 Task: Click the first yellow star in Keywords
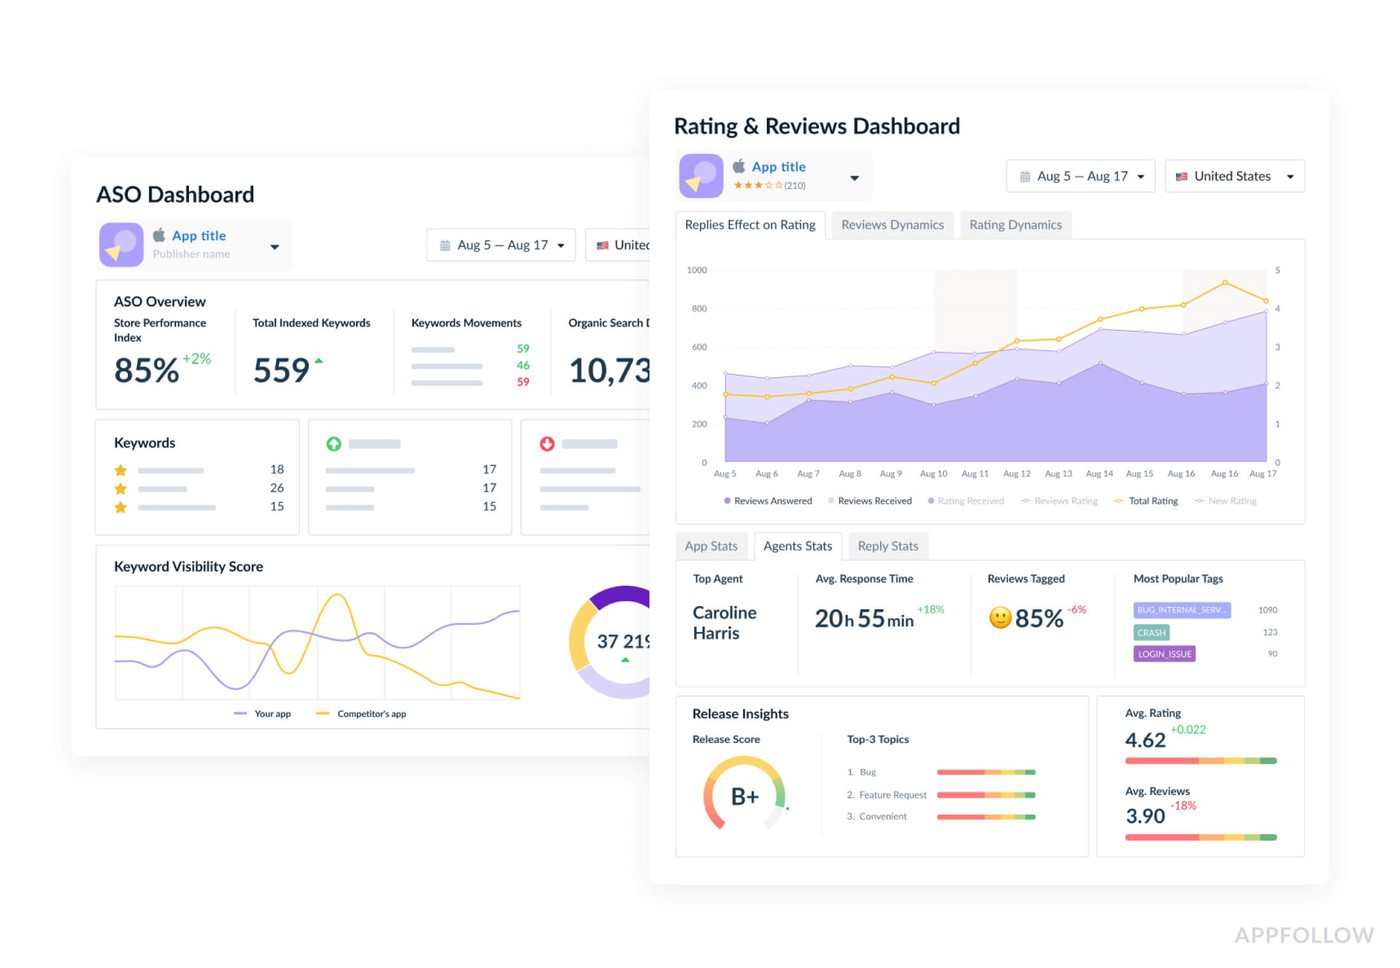tap(121, 470)
